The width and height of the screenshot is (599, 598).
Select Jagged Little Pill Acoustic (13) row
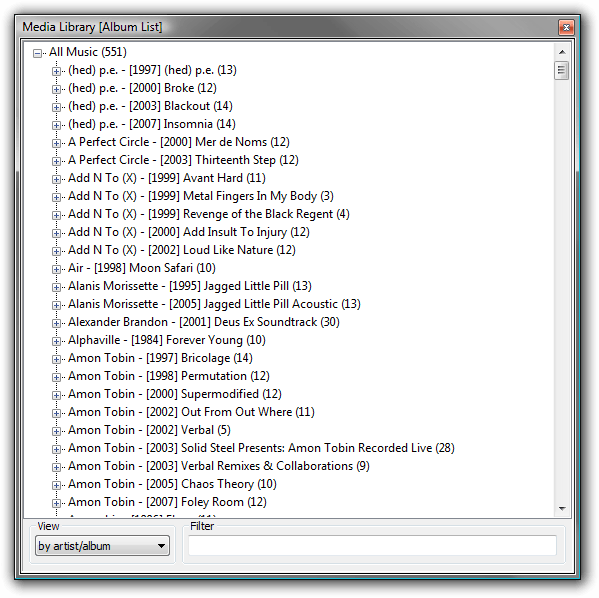pos(214,303)
